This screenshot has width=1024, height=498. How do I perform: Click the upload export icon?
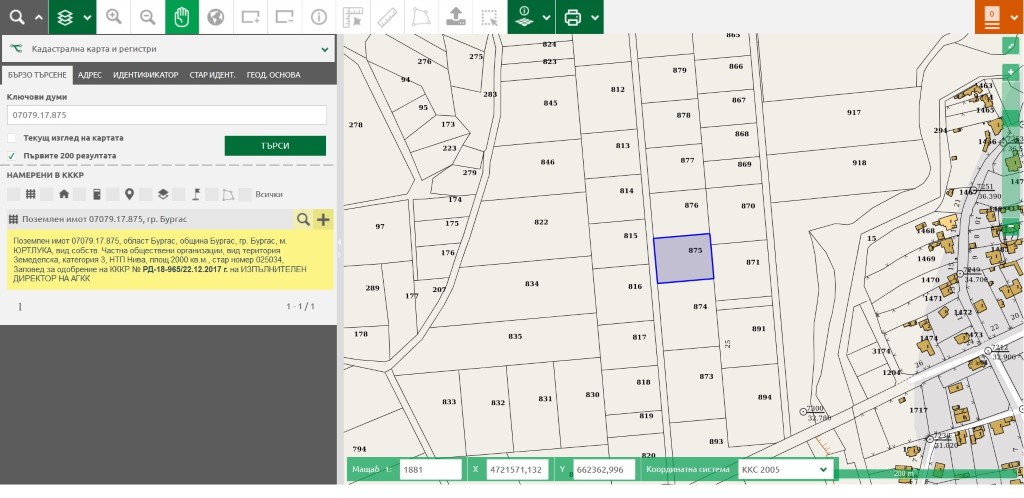(455, 17)
